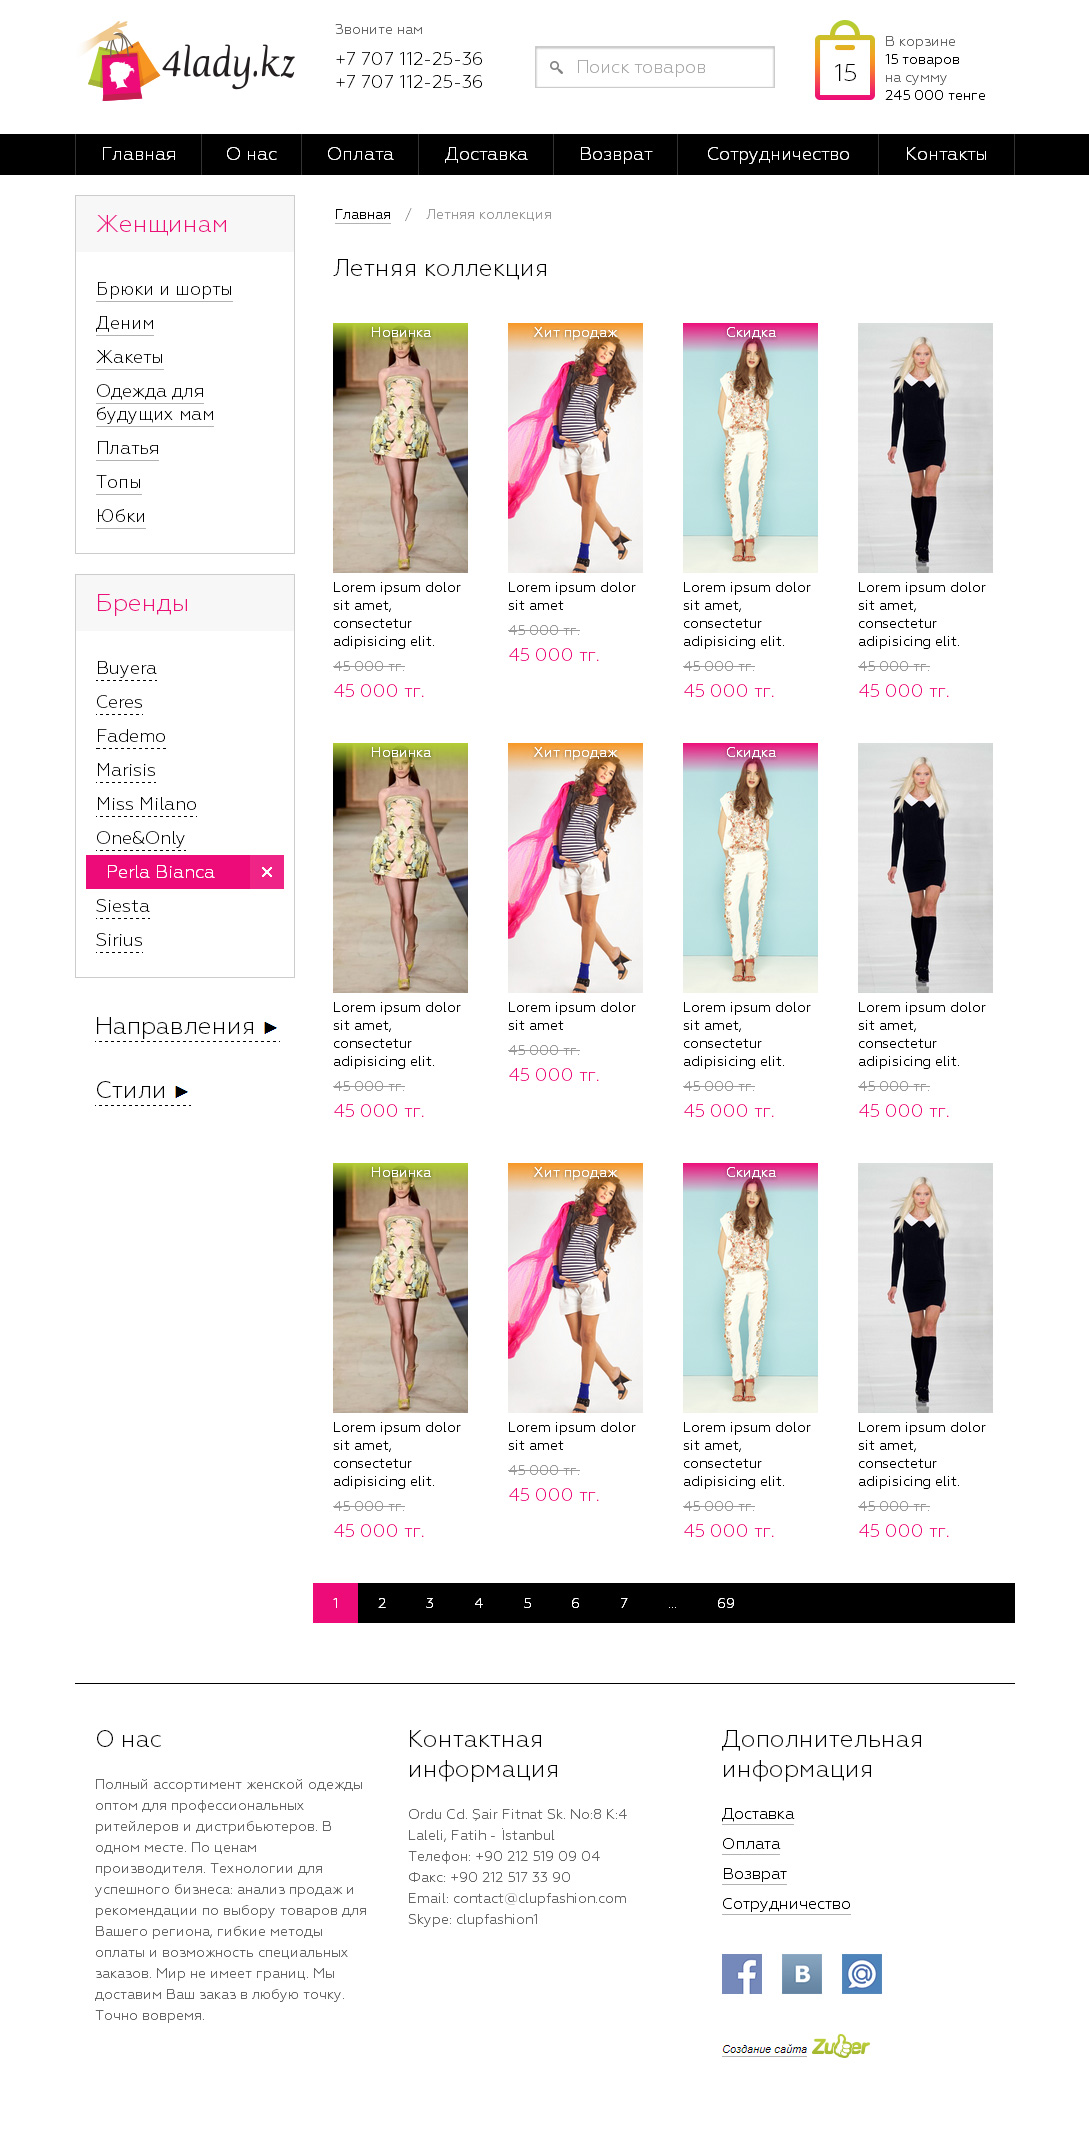Click the Zuber site creator logo
Screen dimensions: 1089x2144
tap(840, 2046)
